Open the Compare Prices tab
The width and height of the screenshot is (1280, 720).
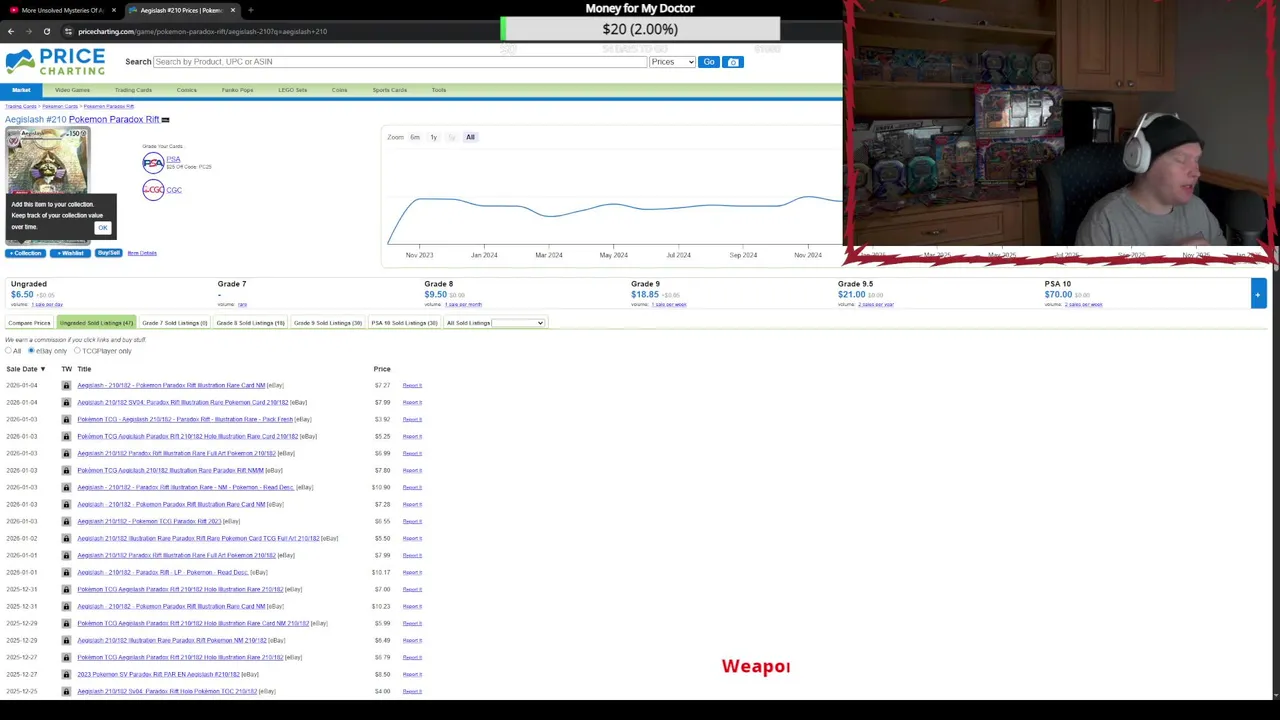[x=29, y=323]
